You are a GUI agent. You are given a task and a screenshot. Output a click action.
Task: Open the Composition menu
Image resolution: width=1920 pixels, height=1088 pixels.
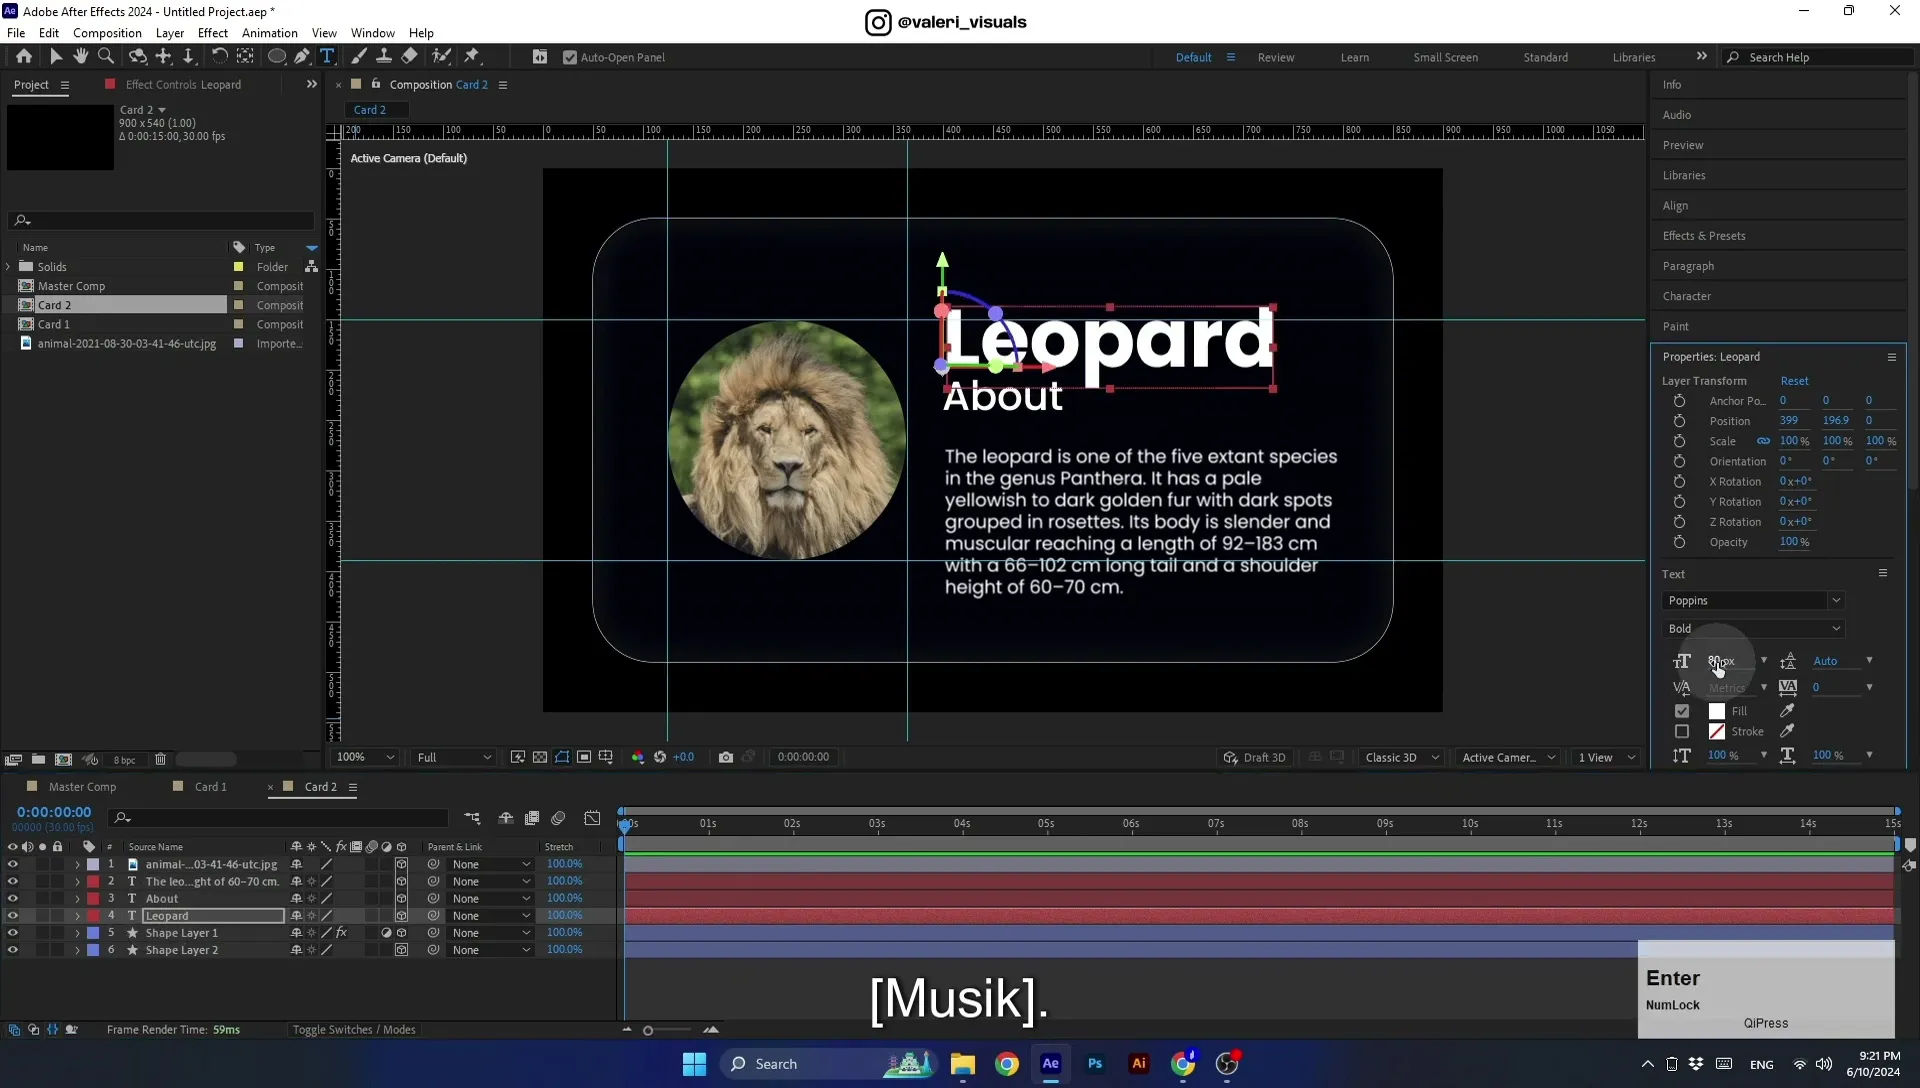107,33
